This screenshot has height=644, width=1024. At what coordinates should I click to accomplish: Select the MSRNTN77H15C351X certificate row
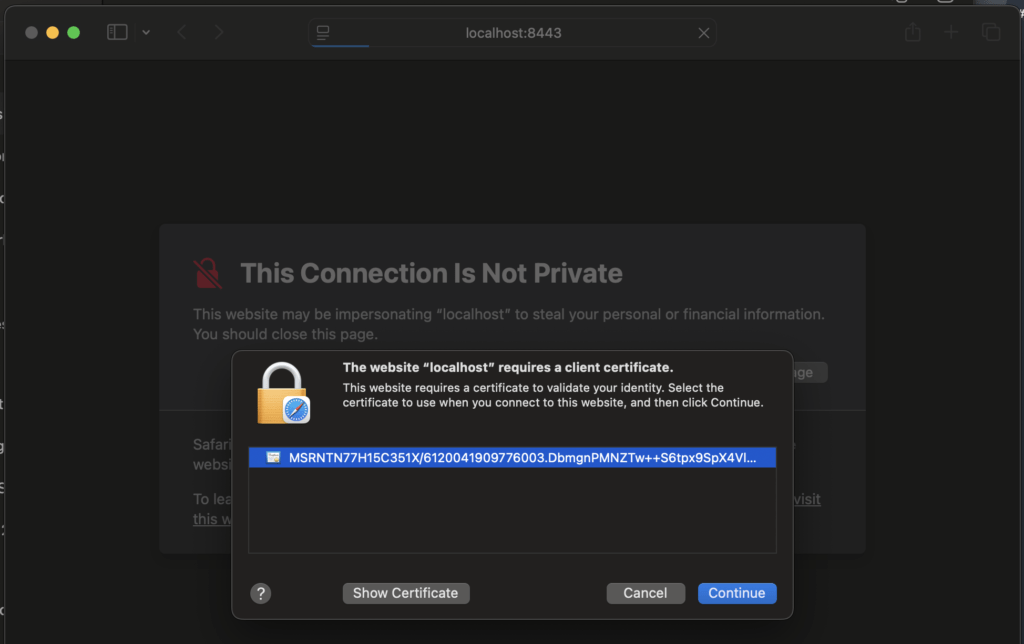pos(513,457)
